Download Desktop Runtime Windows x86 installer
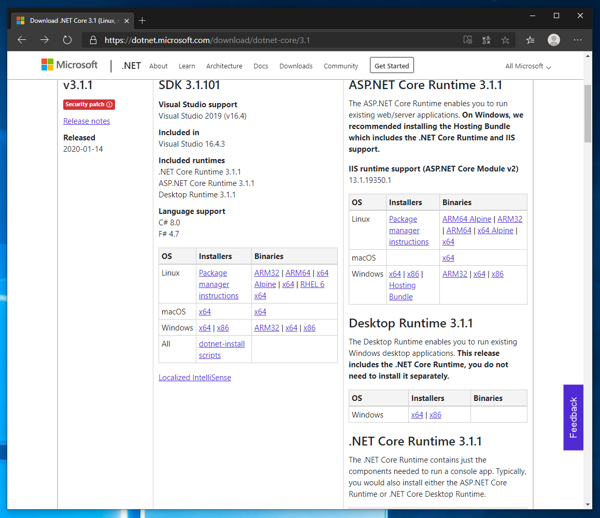 pos(435,415)
